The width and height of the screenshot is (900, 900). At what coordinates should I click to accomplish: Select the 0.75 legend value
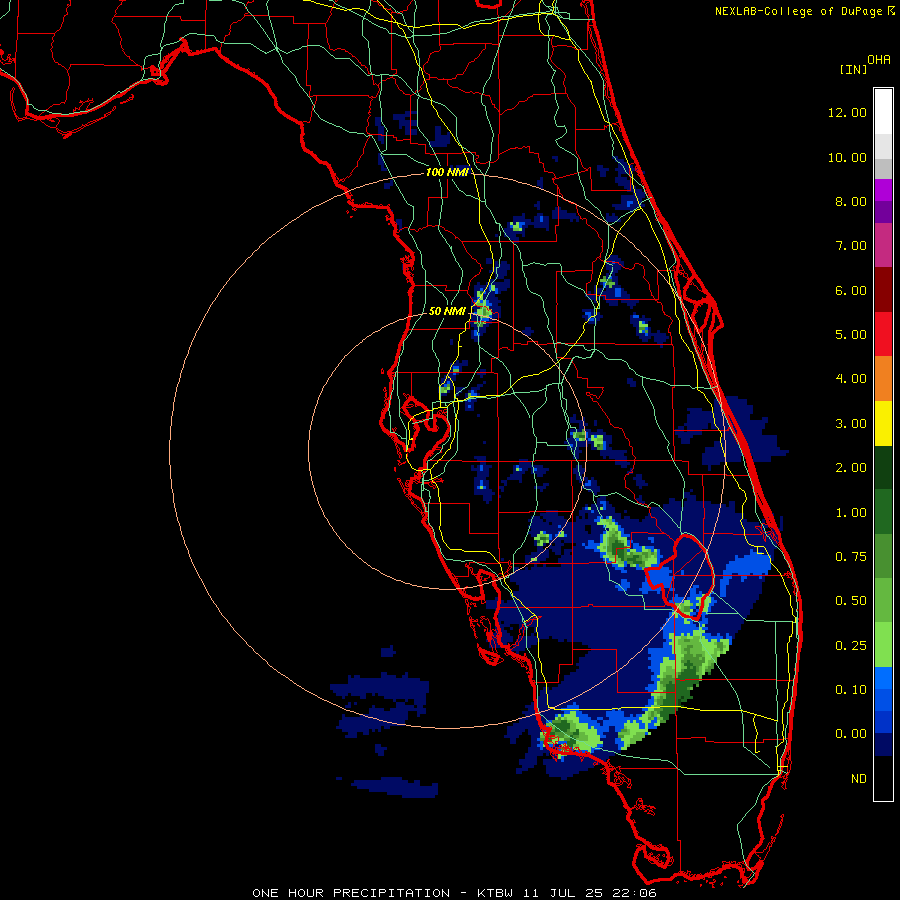(x=851, y=557)
